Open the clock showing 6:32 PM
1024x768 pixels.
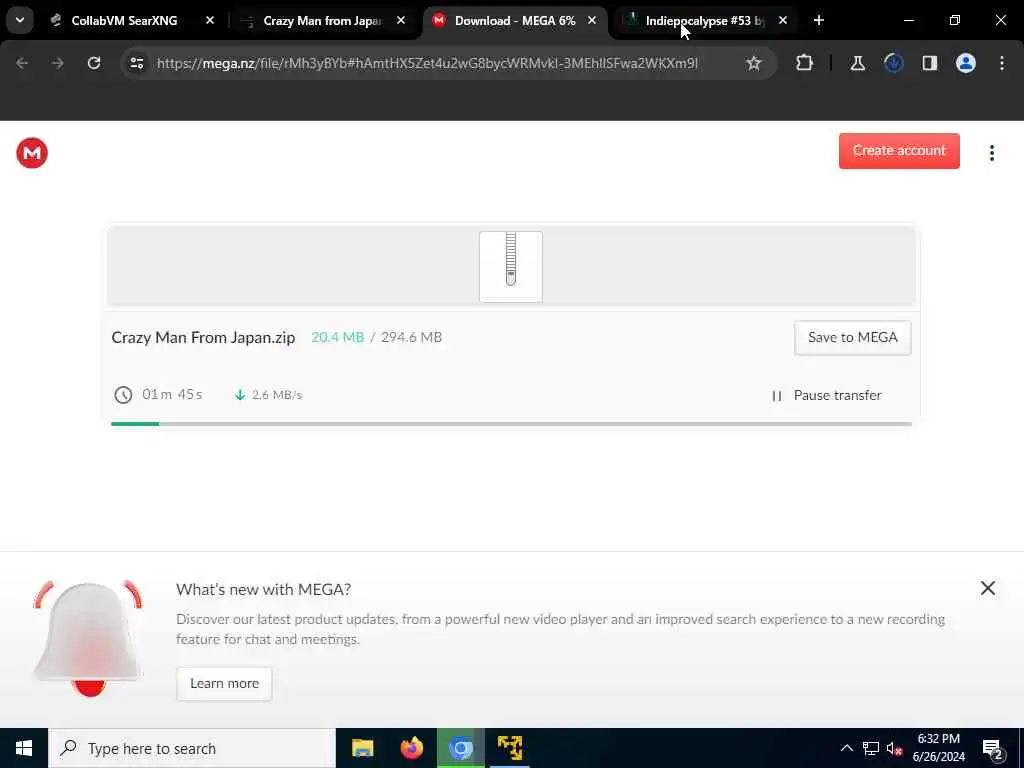[x=938, y=748]
